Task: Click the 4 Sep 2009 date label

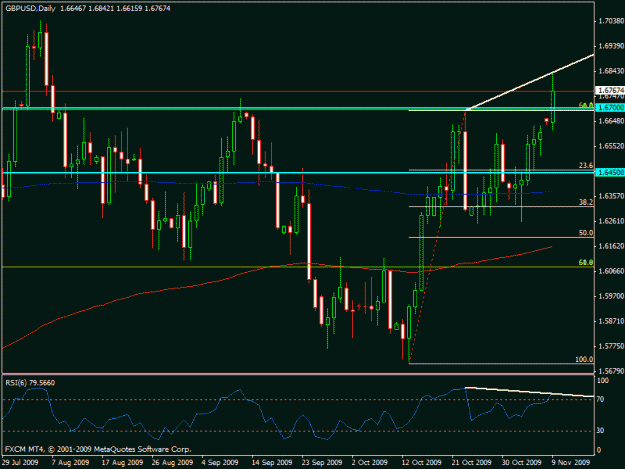Action: tap(220, 462)
